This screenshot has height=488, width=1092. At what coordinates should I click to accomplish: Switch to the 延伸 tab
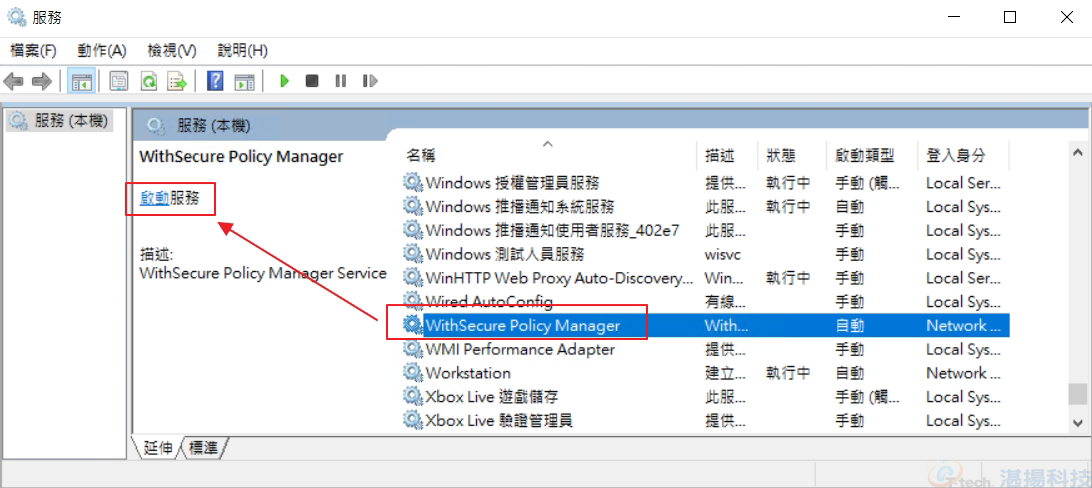[x=157, y=448]
